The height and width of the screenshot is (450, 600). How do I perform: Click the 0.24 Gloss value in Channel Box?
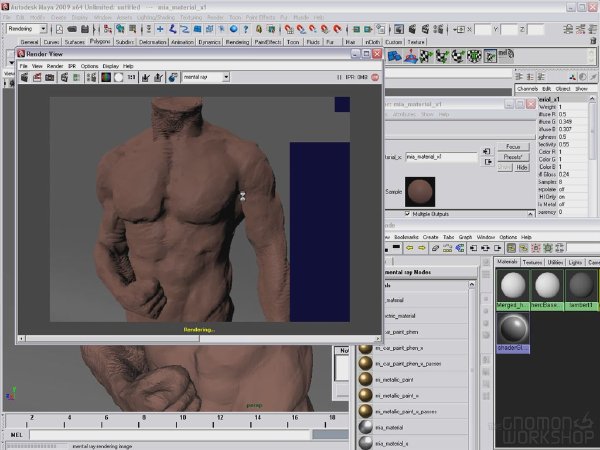564,174
